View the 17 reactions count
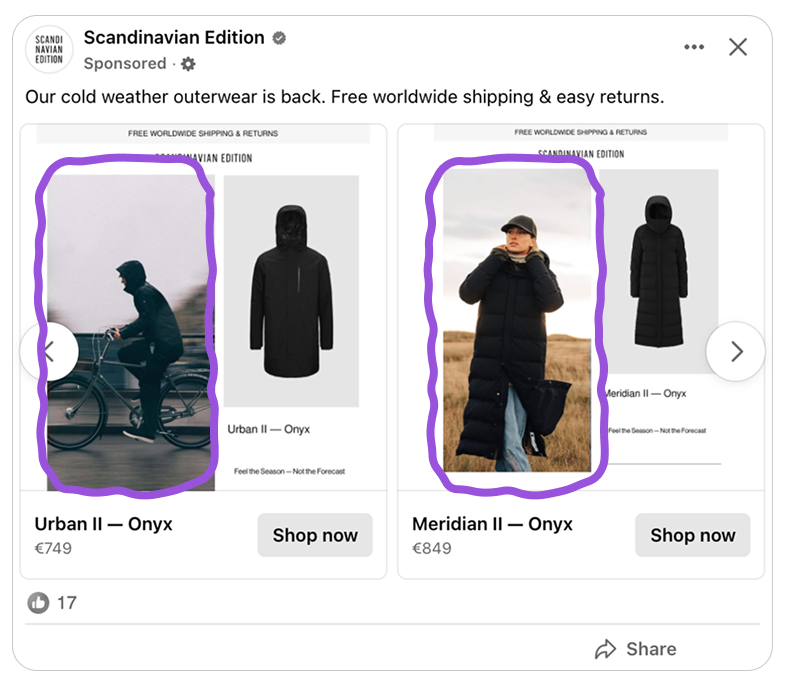 point(66,603)
